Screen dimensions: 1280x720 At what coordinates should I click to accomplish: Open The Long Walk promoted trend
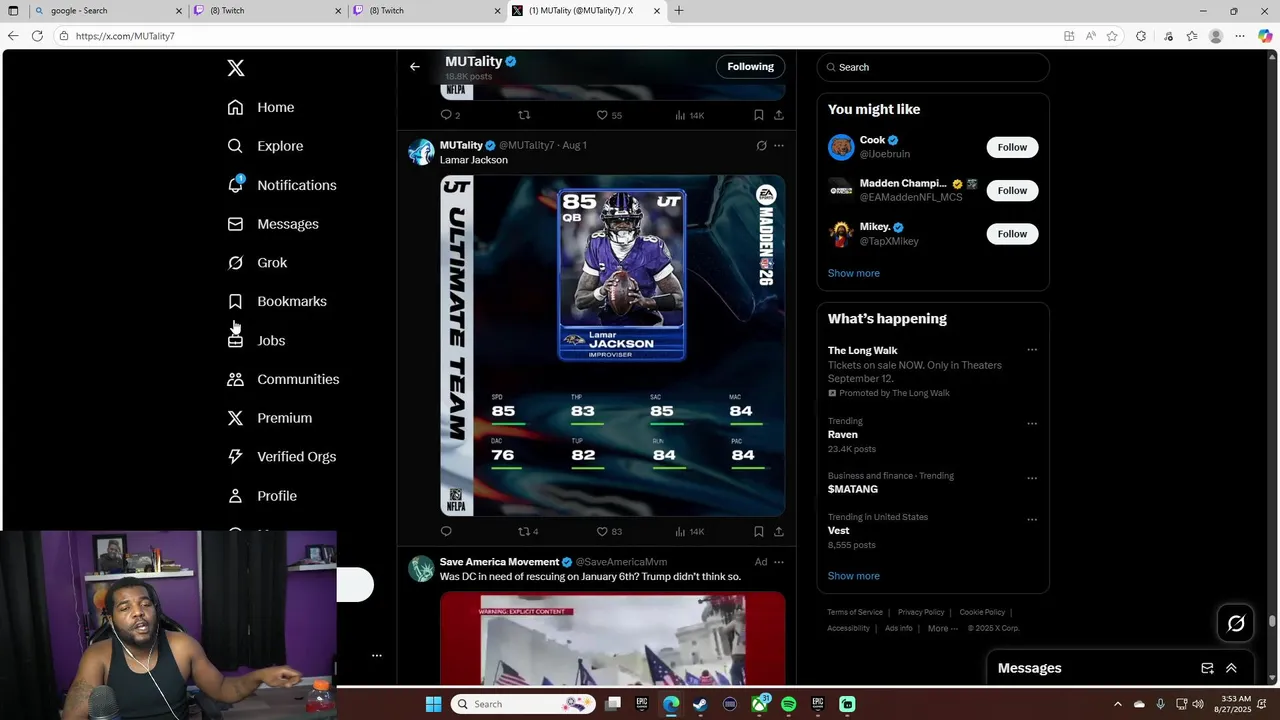coord(933,371)
